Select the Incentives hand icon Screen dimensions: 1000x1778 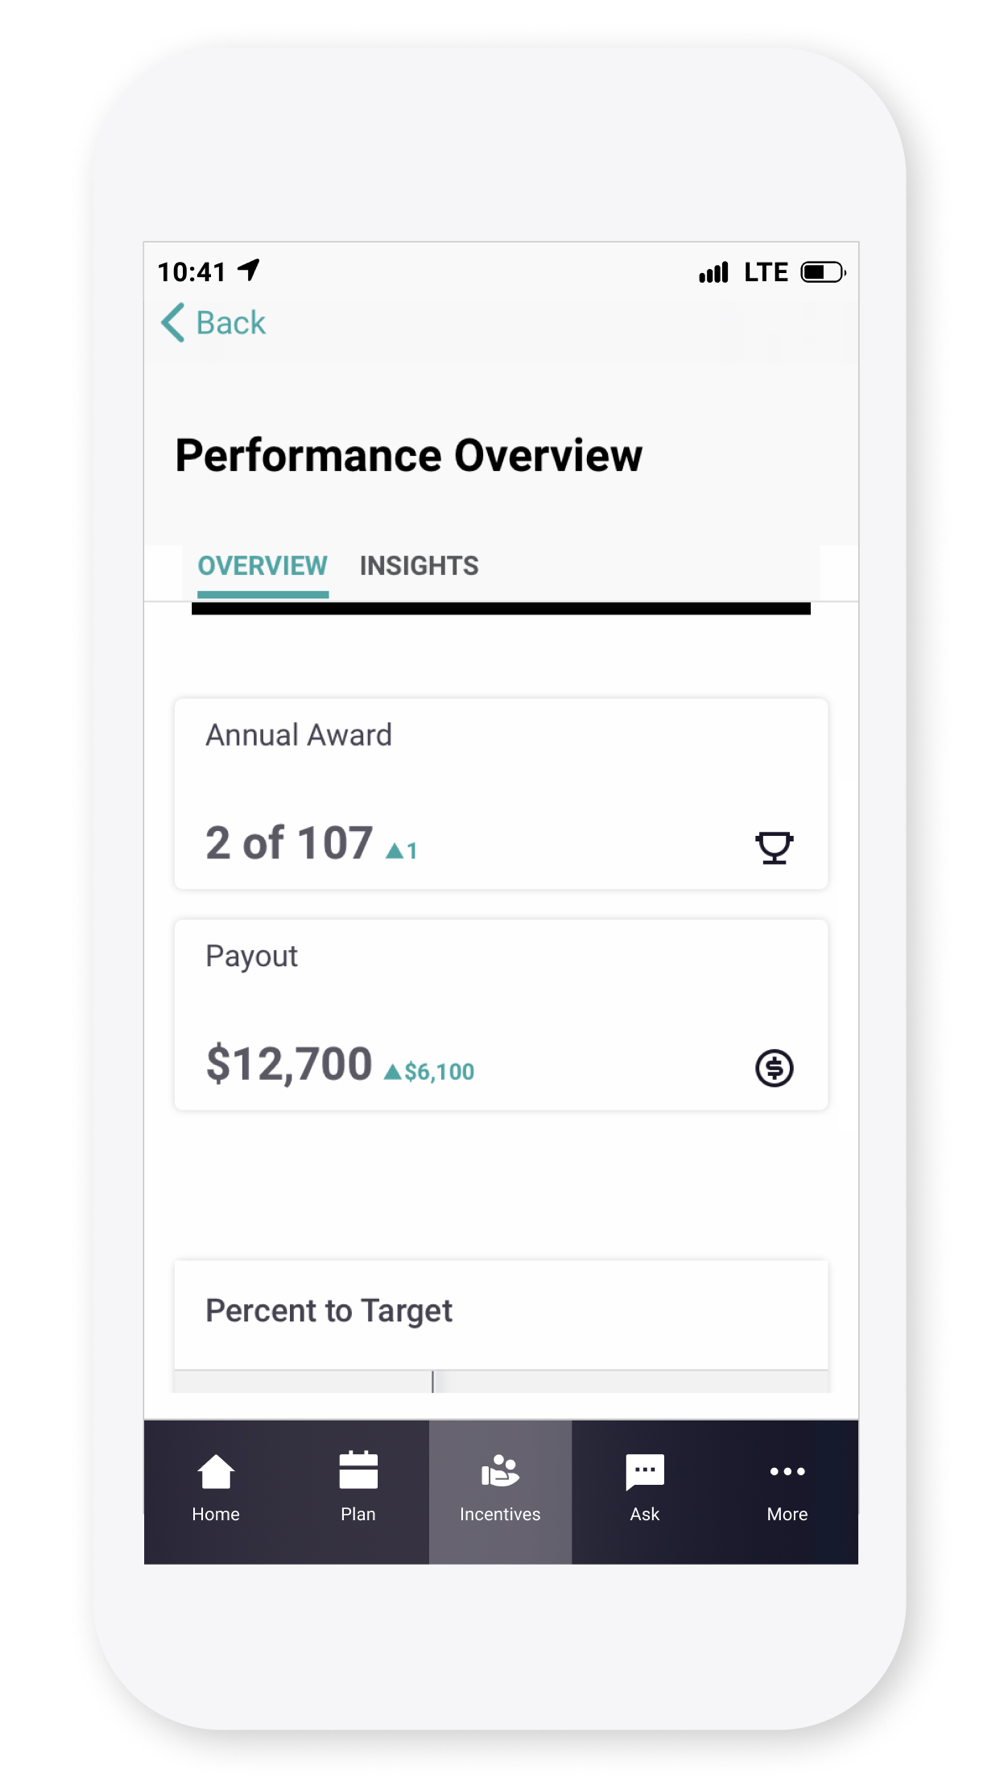(x=500, y=1471)
